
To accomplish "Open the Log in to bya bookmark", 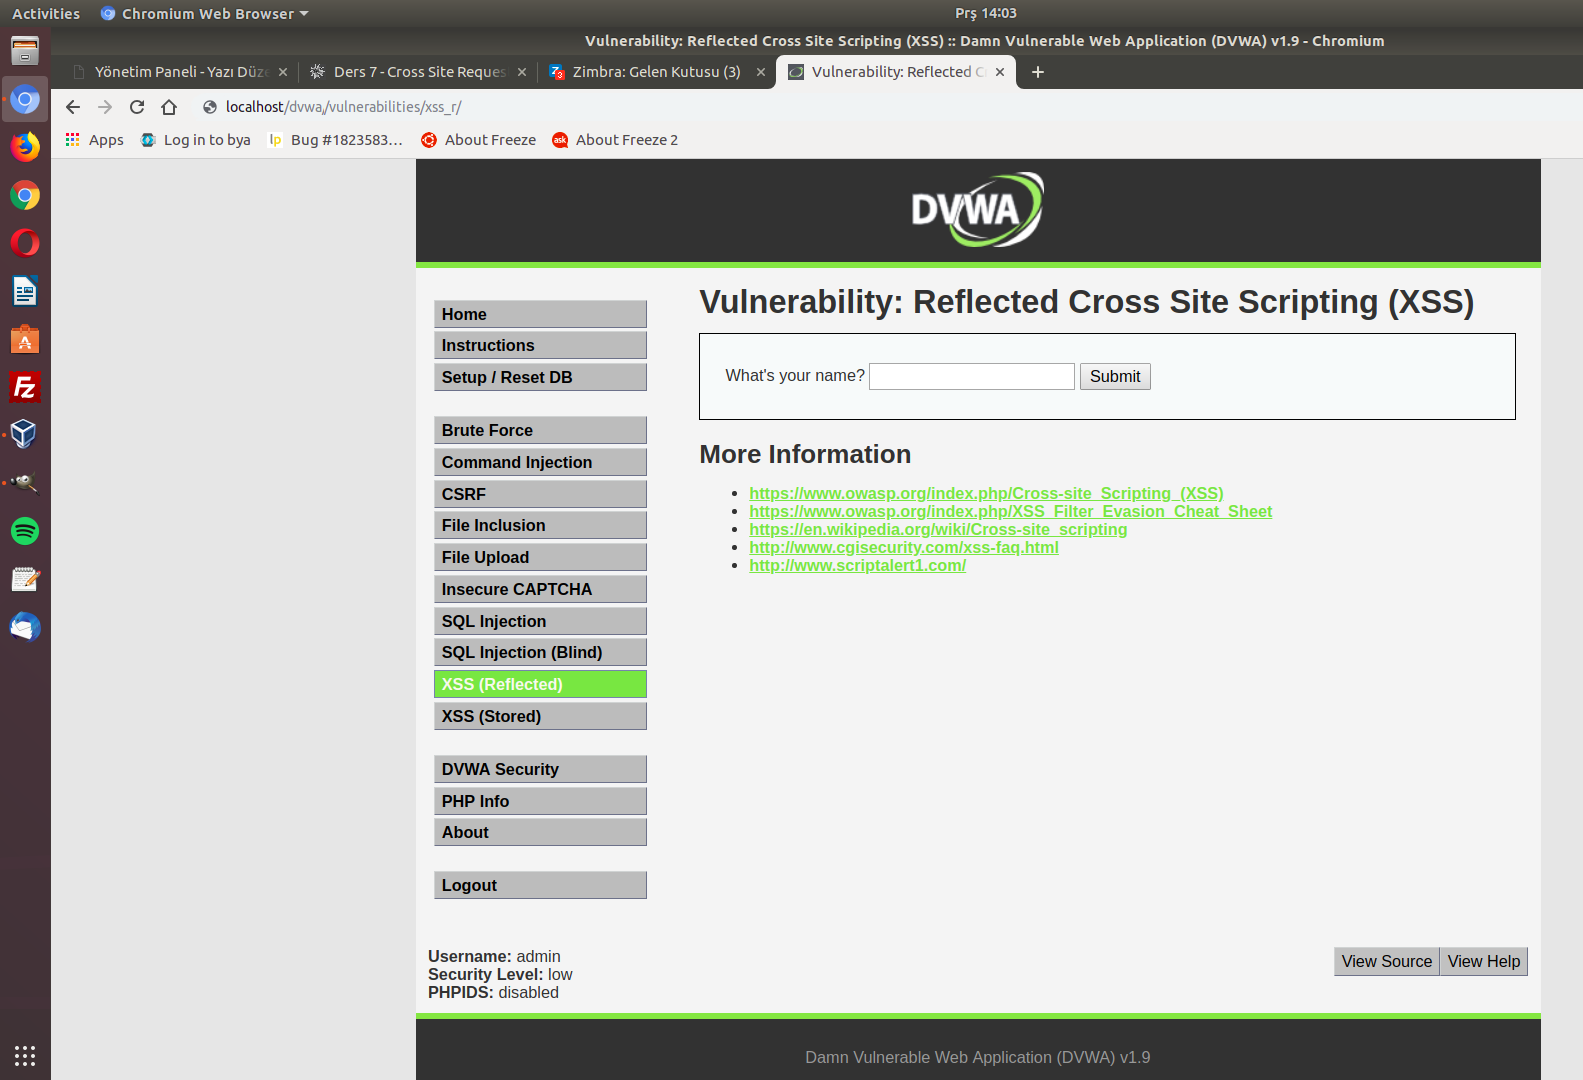I will coord(196,140).
